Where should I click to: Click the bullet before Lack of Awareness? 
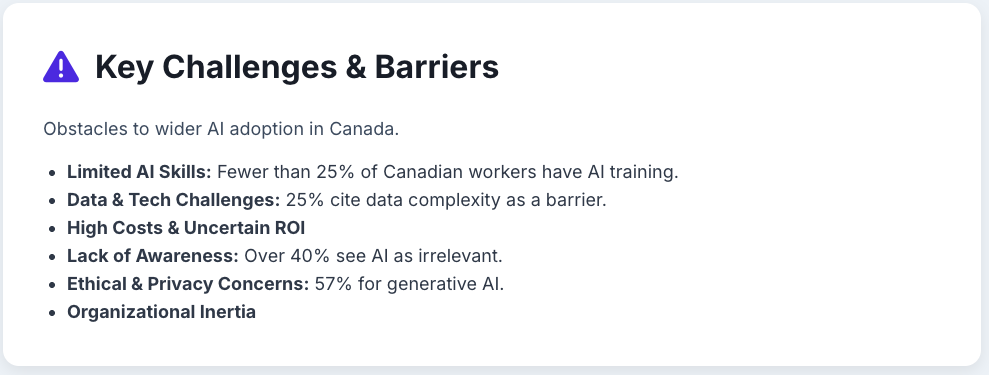(52, 257)
